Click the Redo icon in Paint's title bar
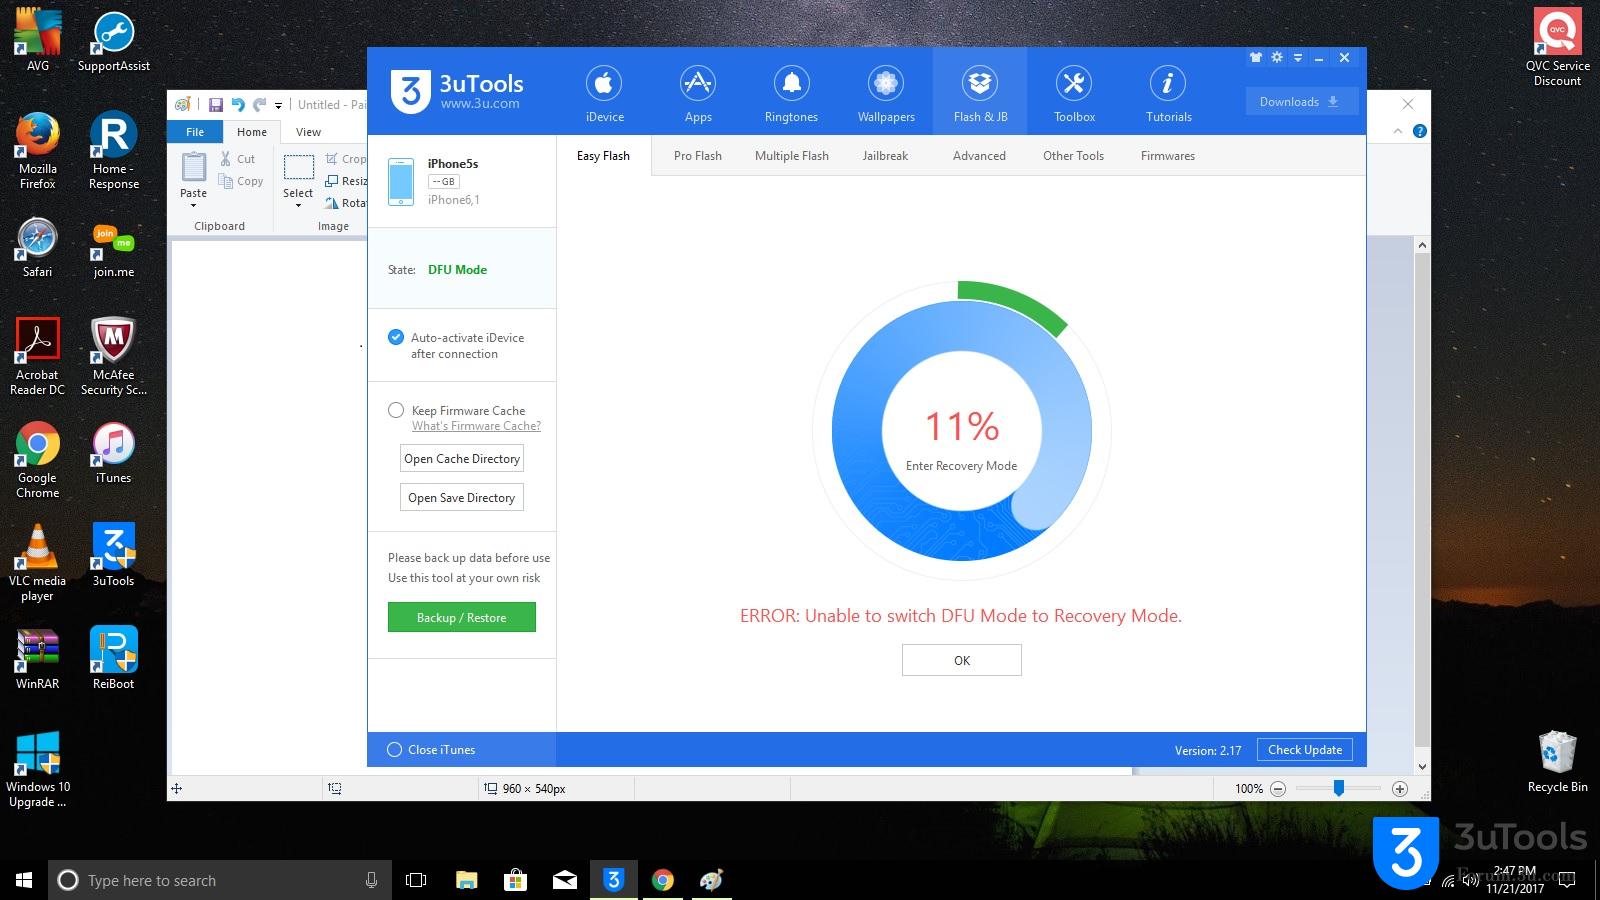 [260, 104]
